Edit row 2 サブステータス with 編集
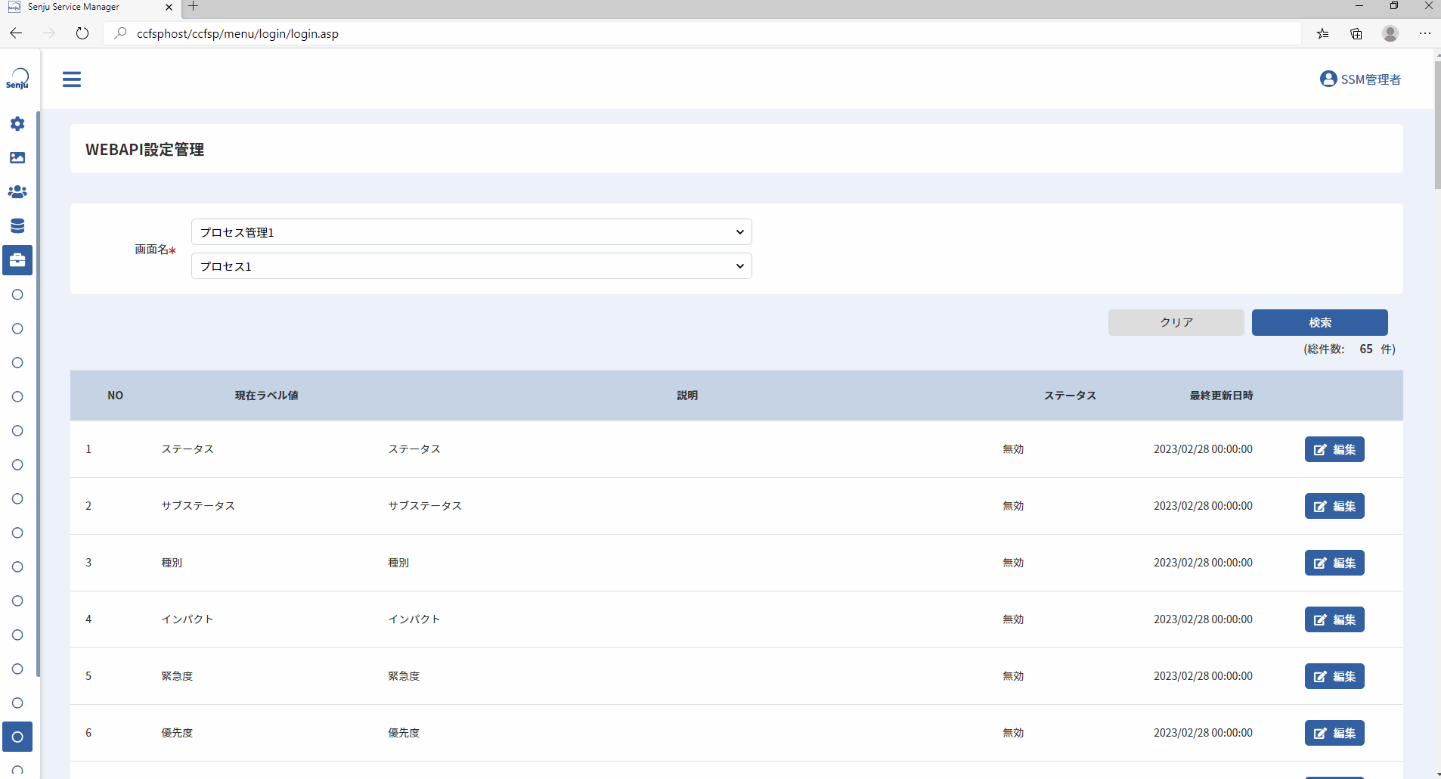Viewport: 1441px width, 779px height. pos(1334,506)
